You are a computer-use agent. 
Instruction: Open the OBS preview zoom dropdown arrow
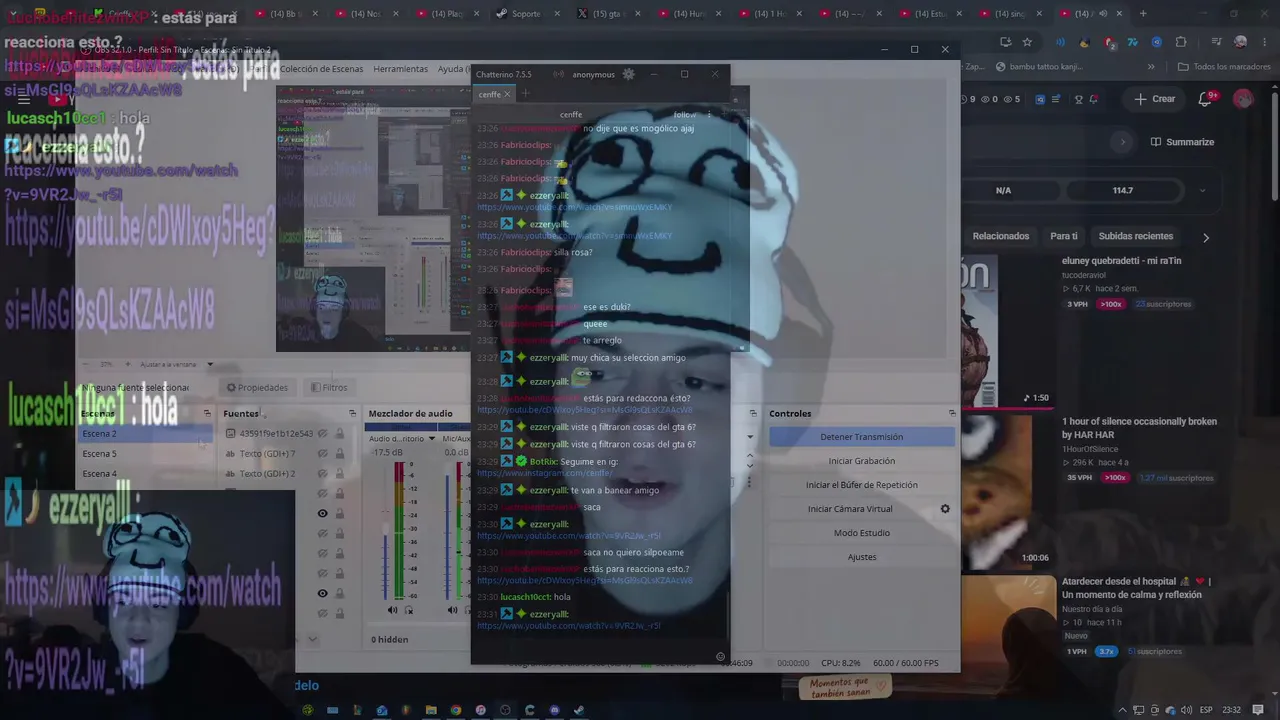(x=210, y=365)
